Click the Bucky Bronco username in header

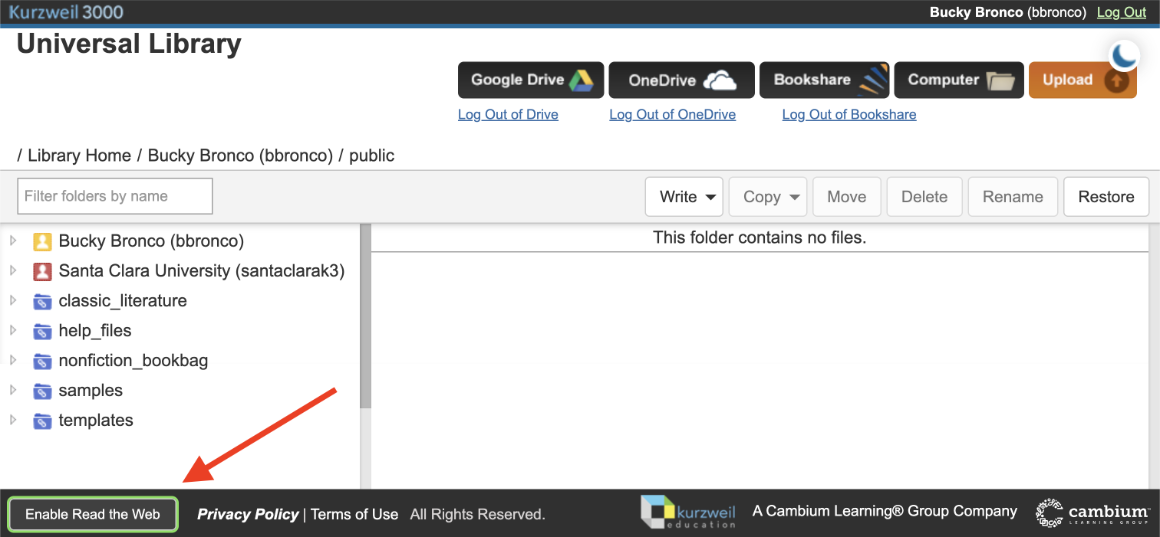click(1008, 13)
